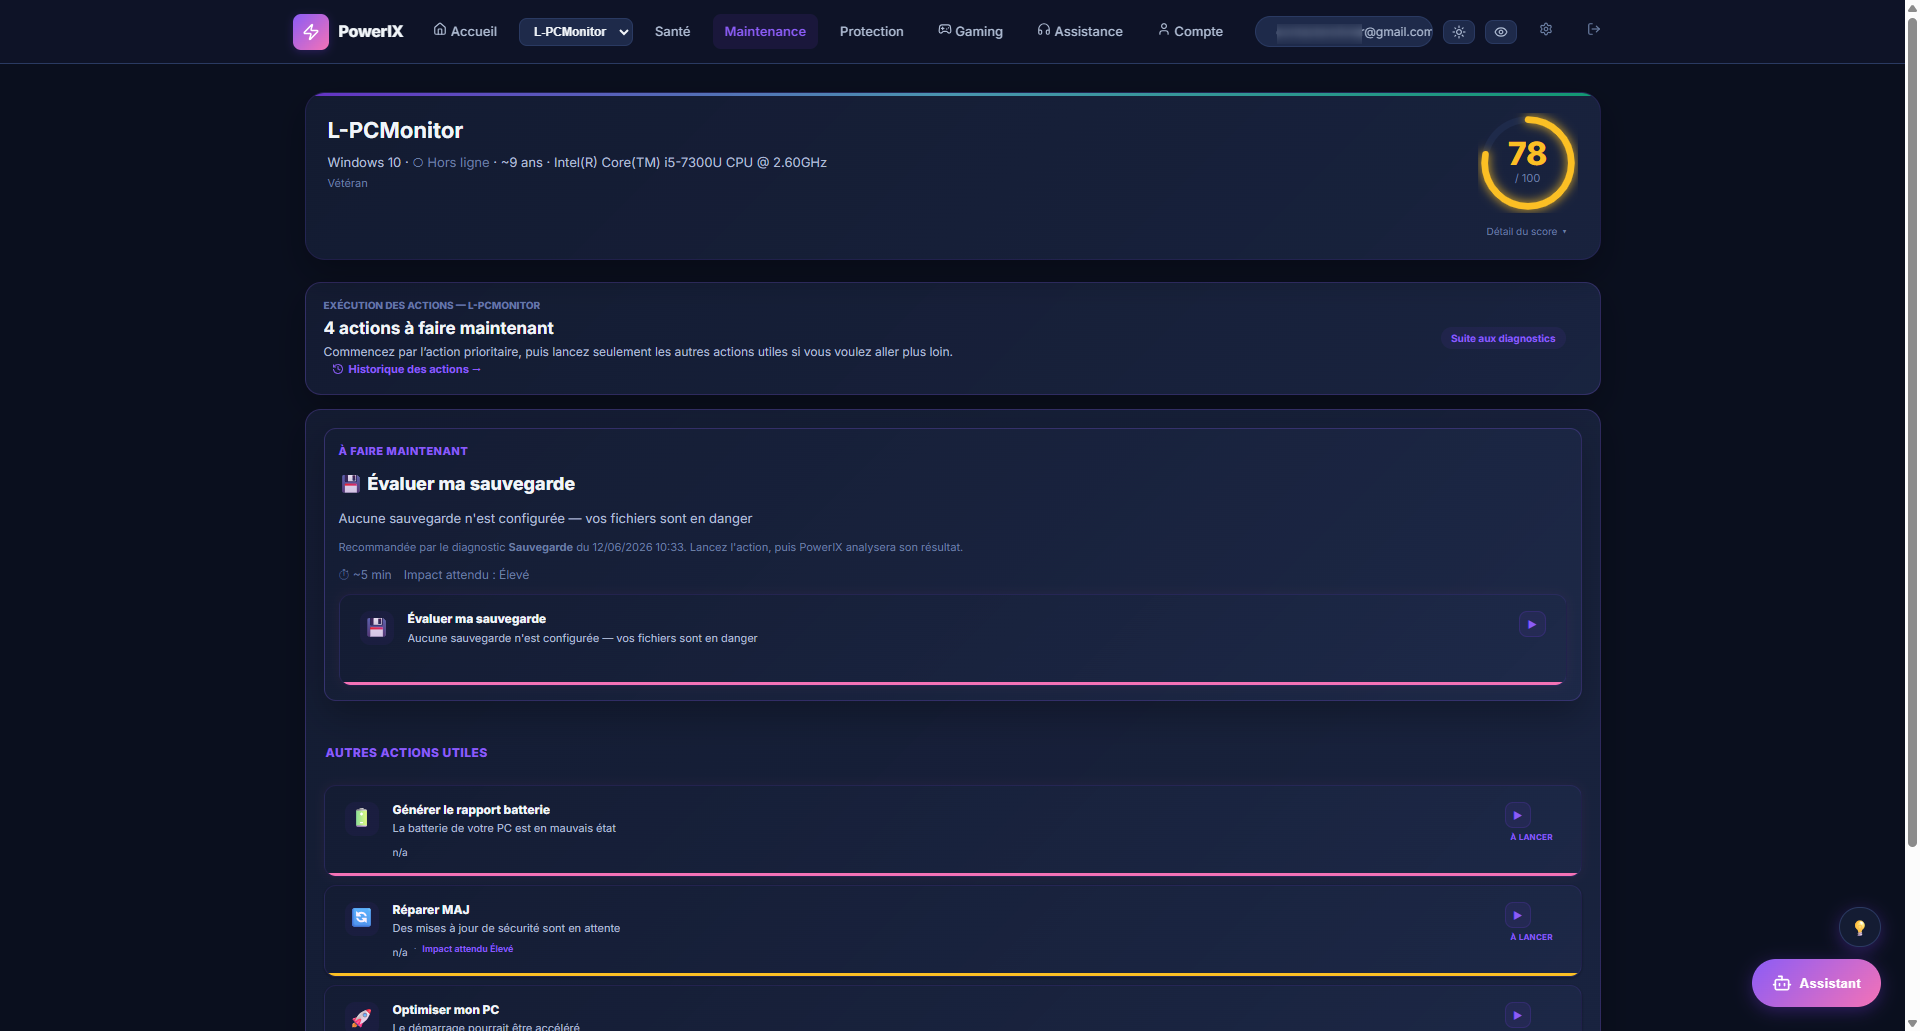Click the Assistance headset icon

[x=1043, y=30]
